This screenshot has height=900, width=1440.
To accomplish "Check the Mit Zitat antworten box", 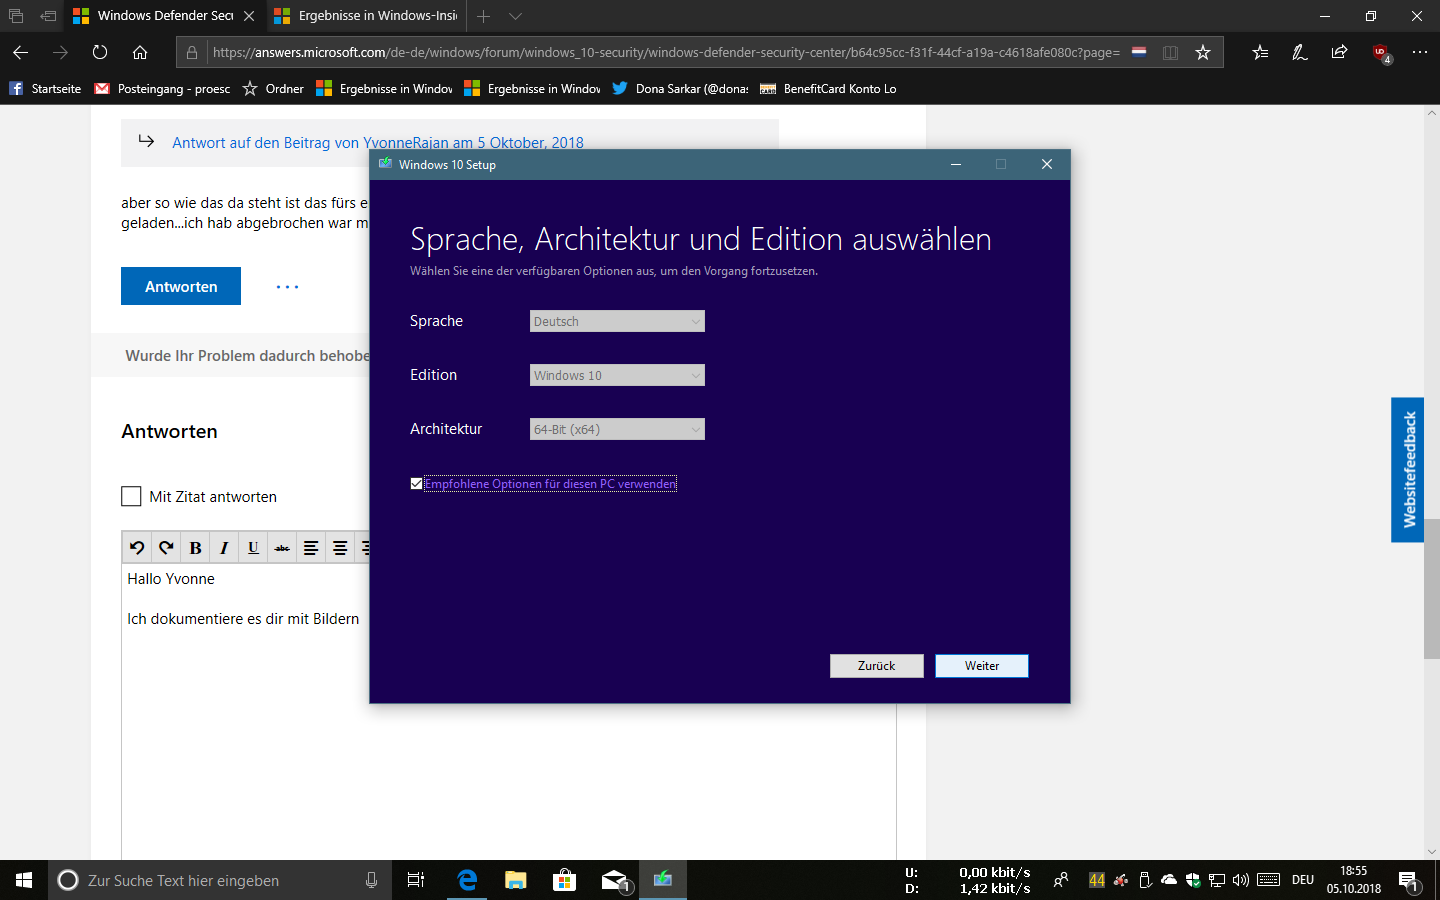I will (131, 496).
